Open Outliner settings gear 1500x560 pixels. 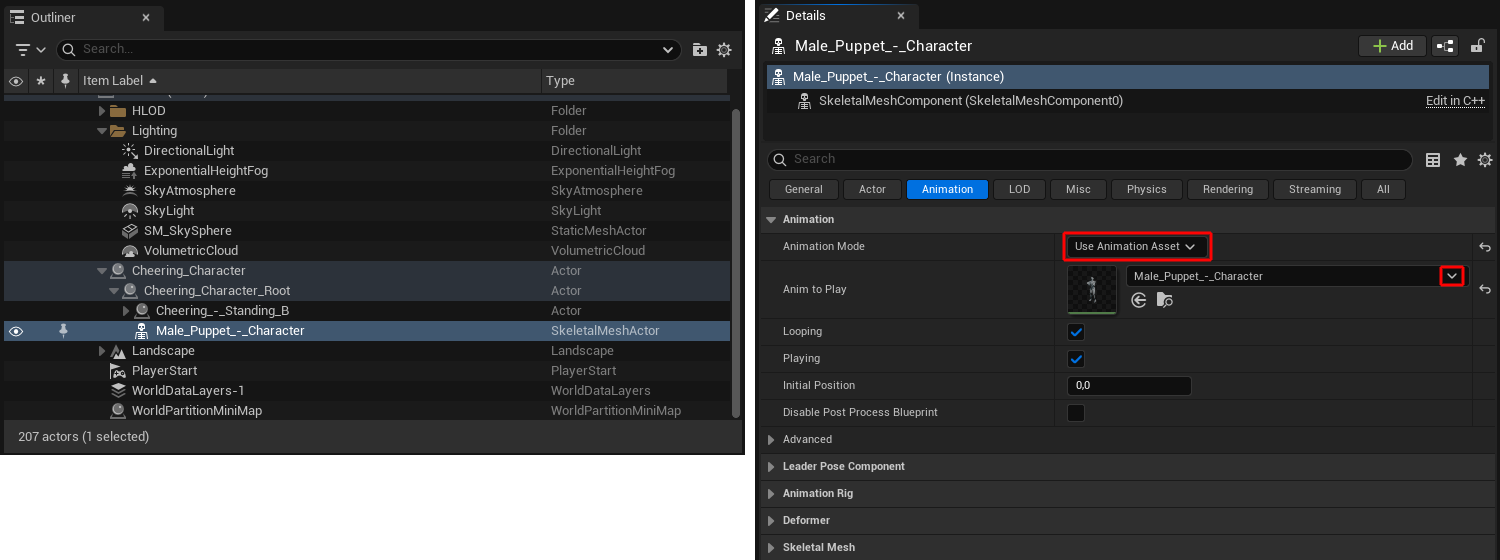click(724, 50)
